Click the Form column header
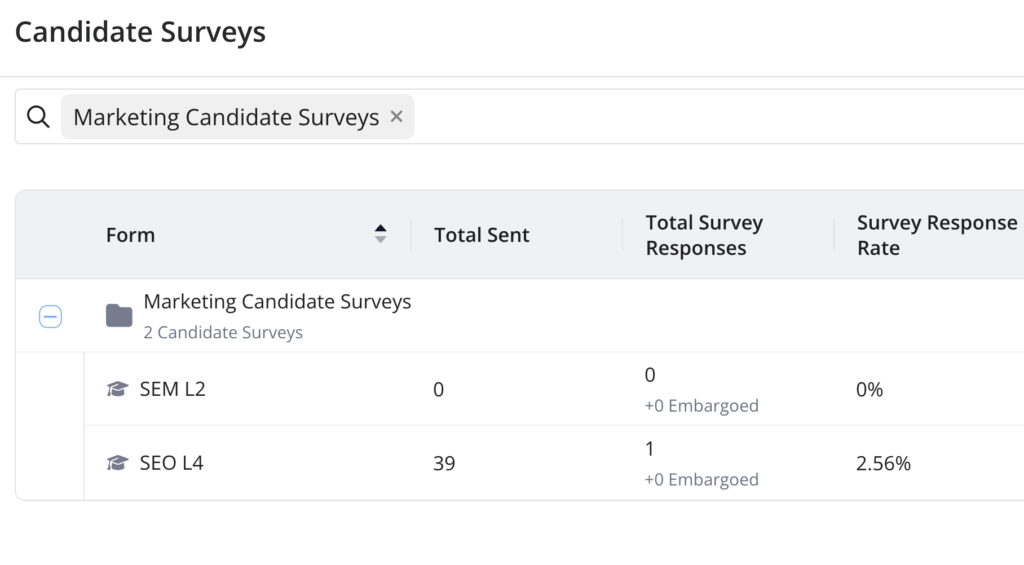Image resolution: width=1024 pixels, height=565 pixels. [131, 235]
